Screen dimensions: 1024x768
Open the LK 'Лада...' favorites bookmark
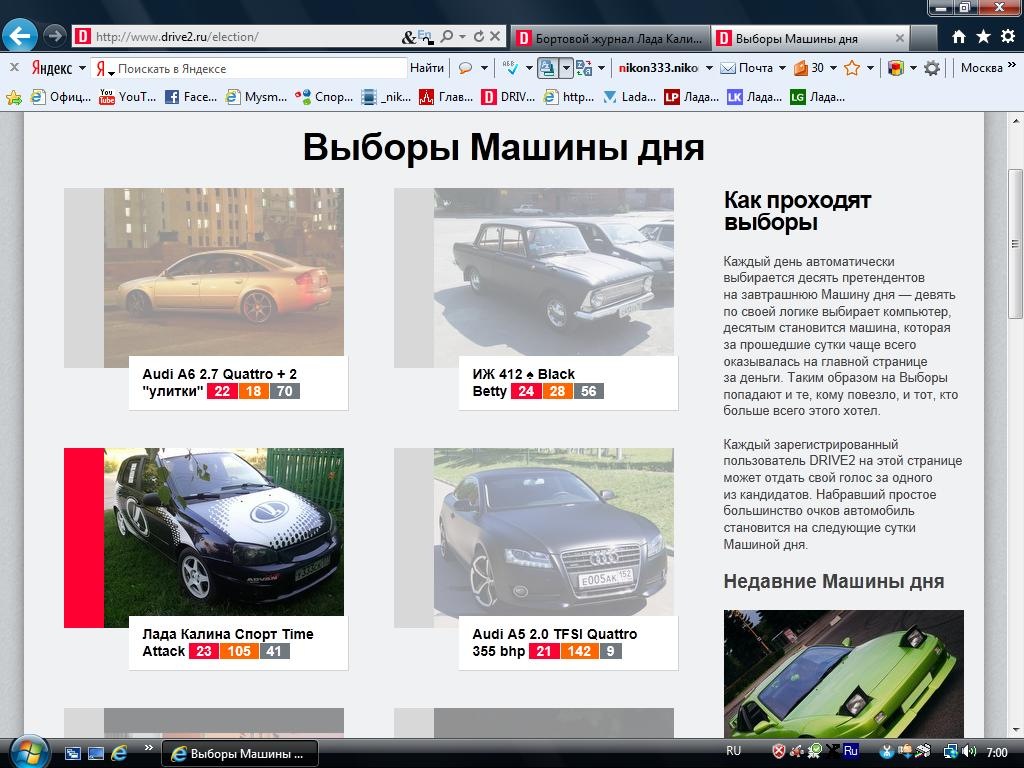pos(754,97)
